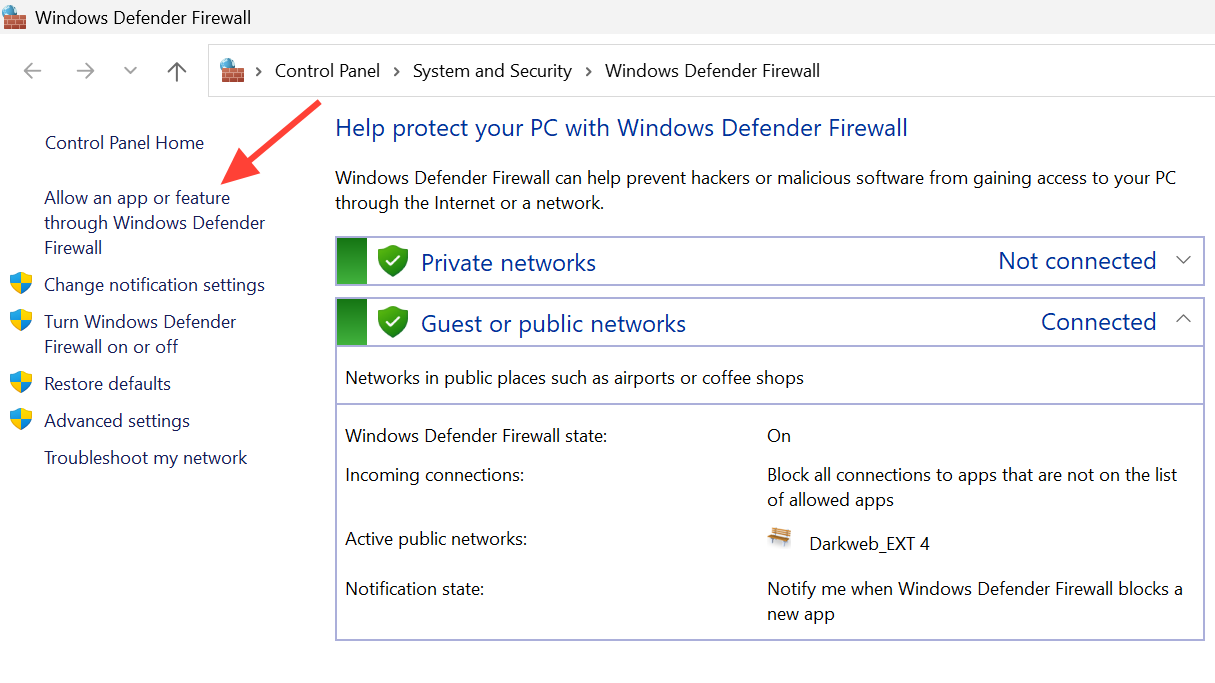Open Turn Windows Defender Firewall on or off
The height and width of the screenshot is (683, 1215).
(140, 334)
